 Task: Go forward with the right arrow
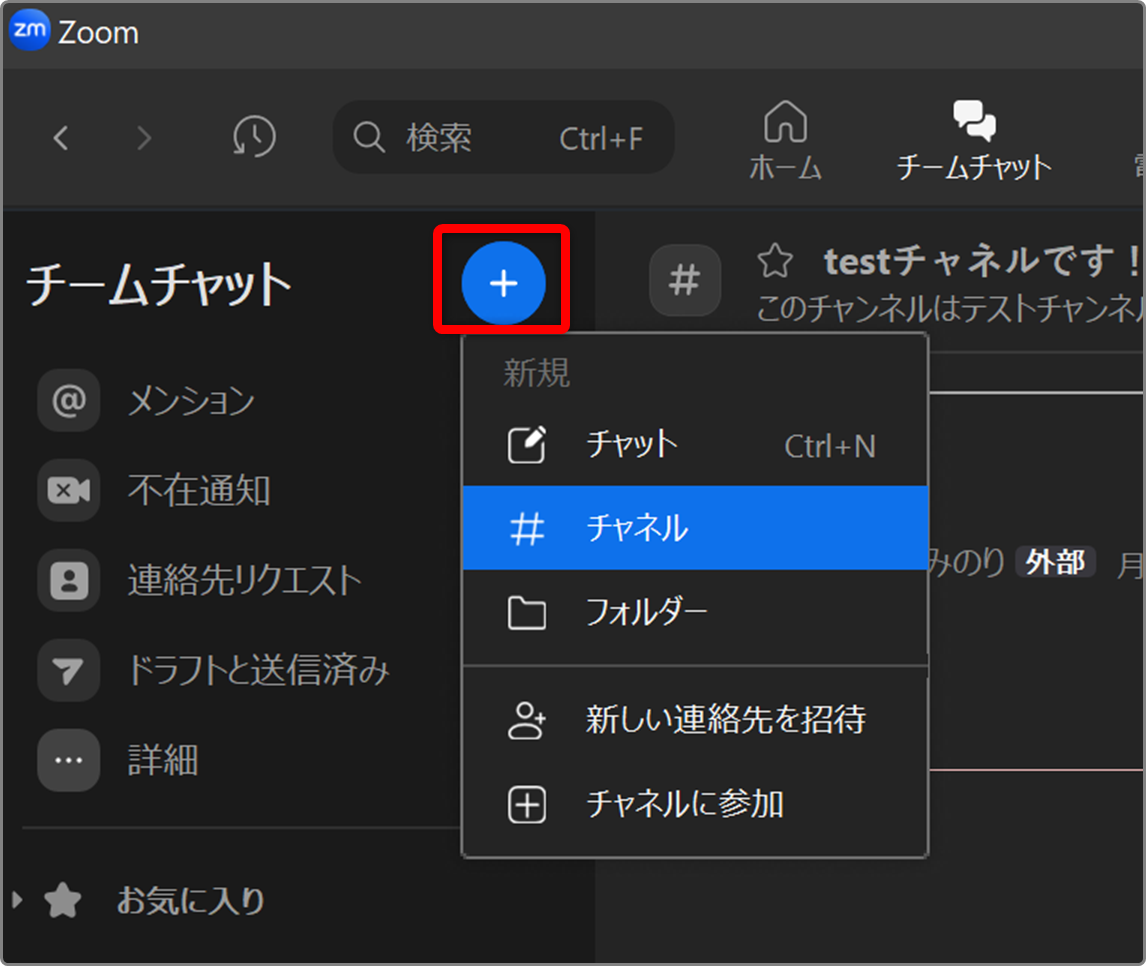(144, 137)
